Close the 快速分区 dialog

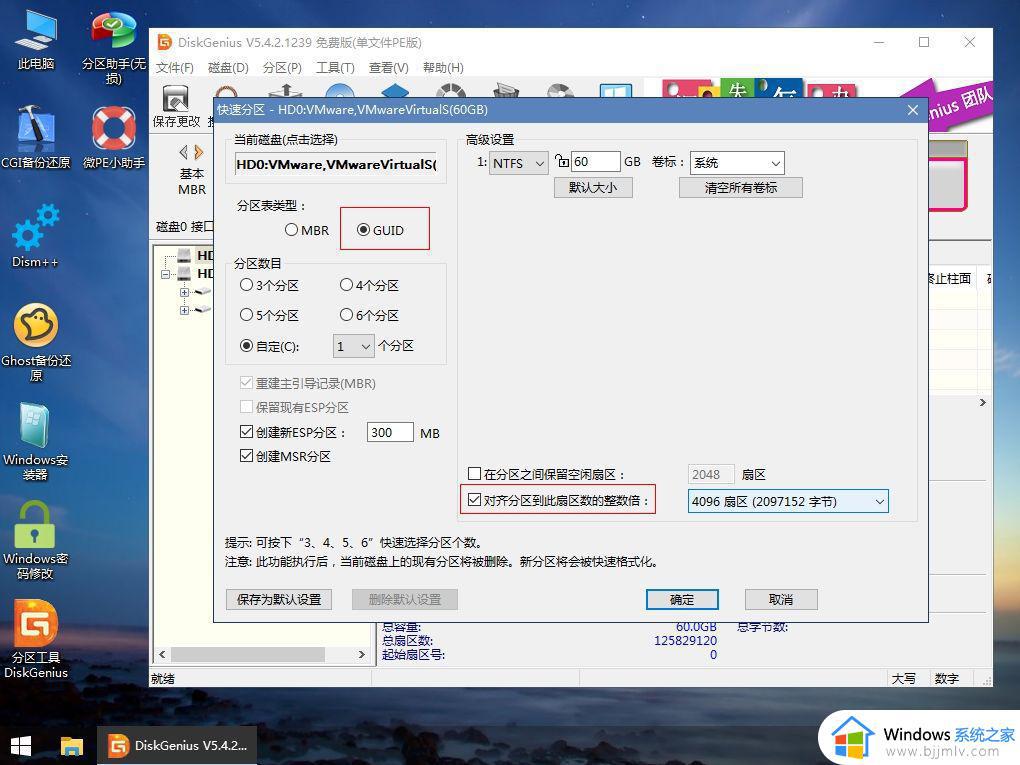pyautogui.click(x=913, y=110)
